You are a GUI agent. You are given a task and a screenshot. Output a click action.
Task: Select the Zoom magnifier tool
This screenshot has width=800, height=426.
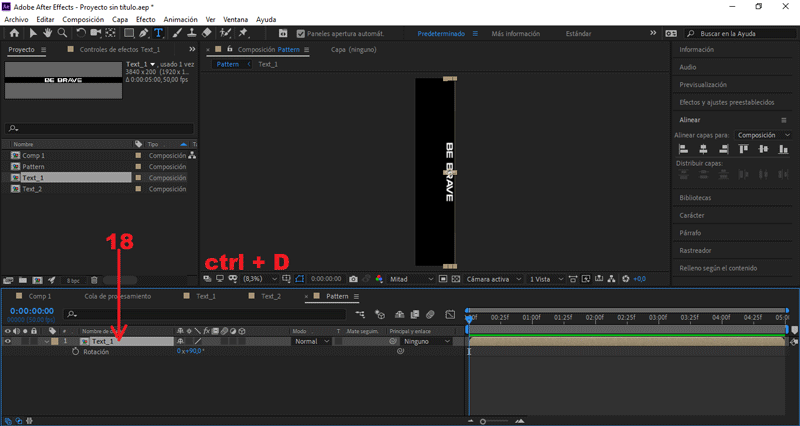pos(62,33)
